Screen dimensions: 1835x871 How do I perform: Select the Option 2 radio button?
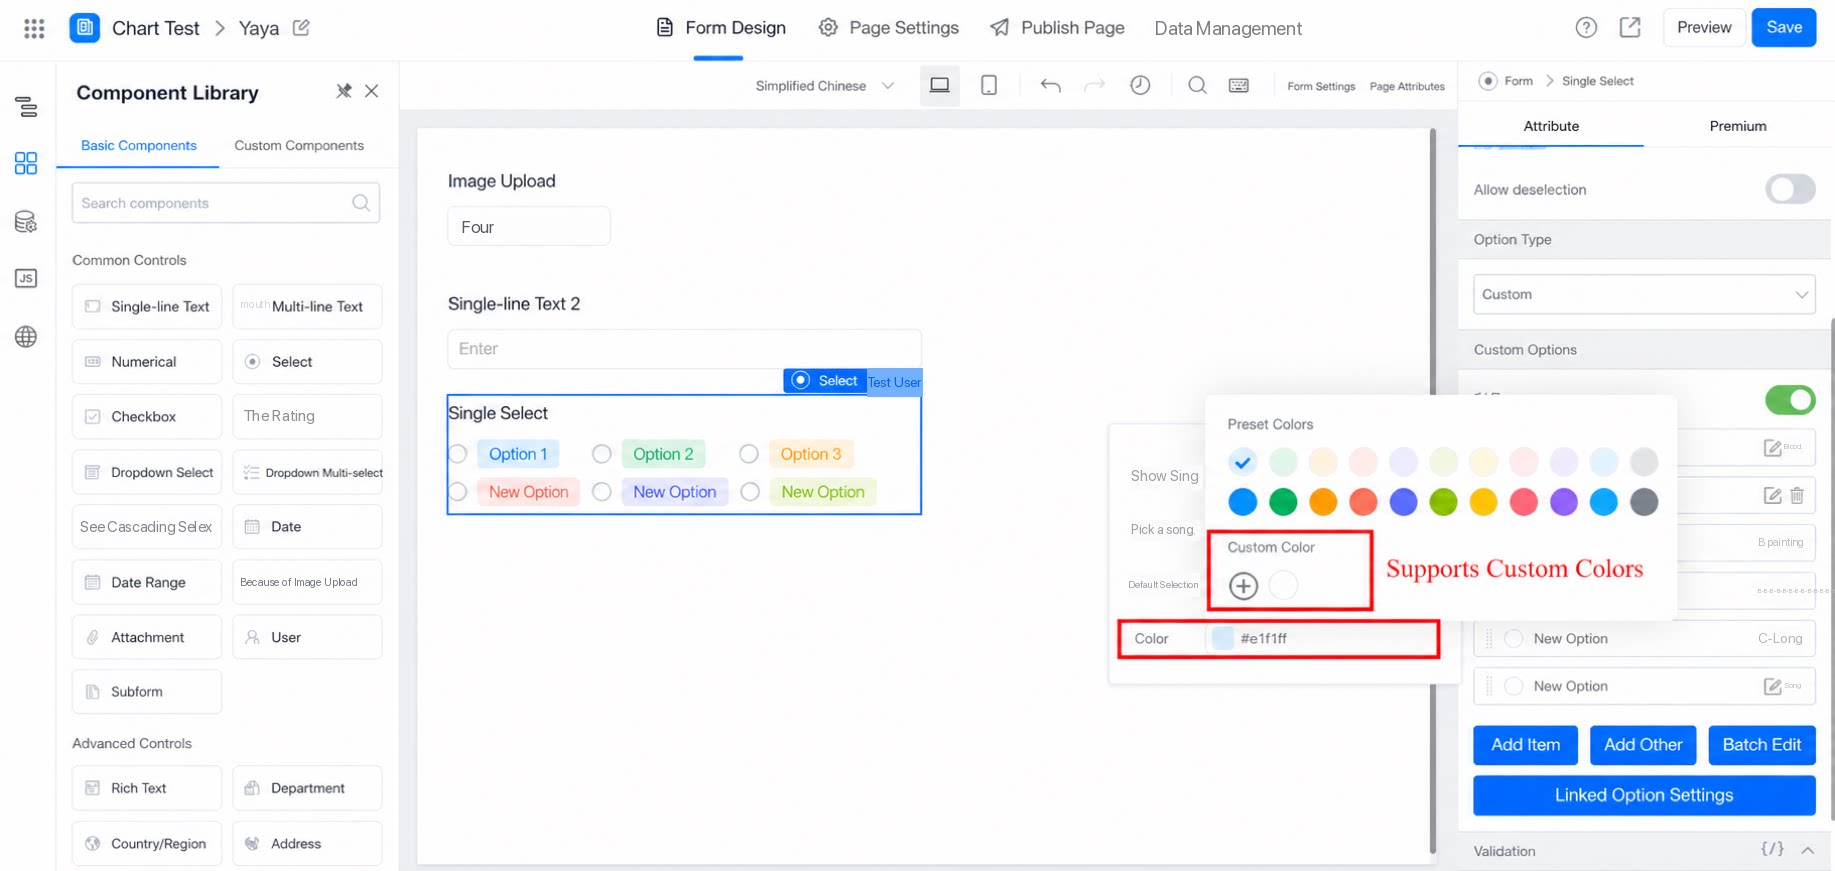pos(602,454)
